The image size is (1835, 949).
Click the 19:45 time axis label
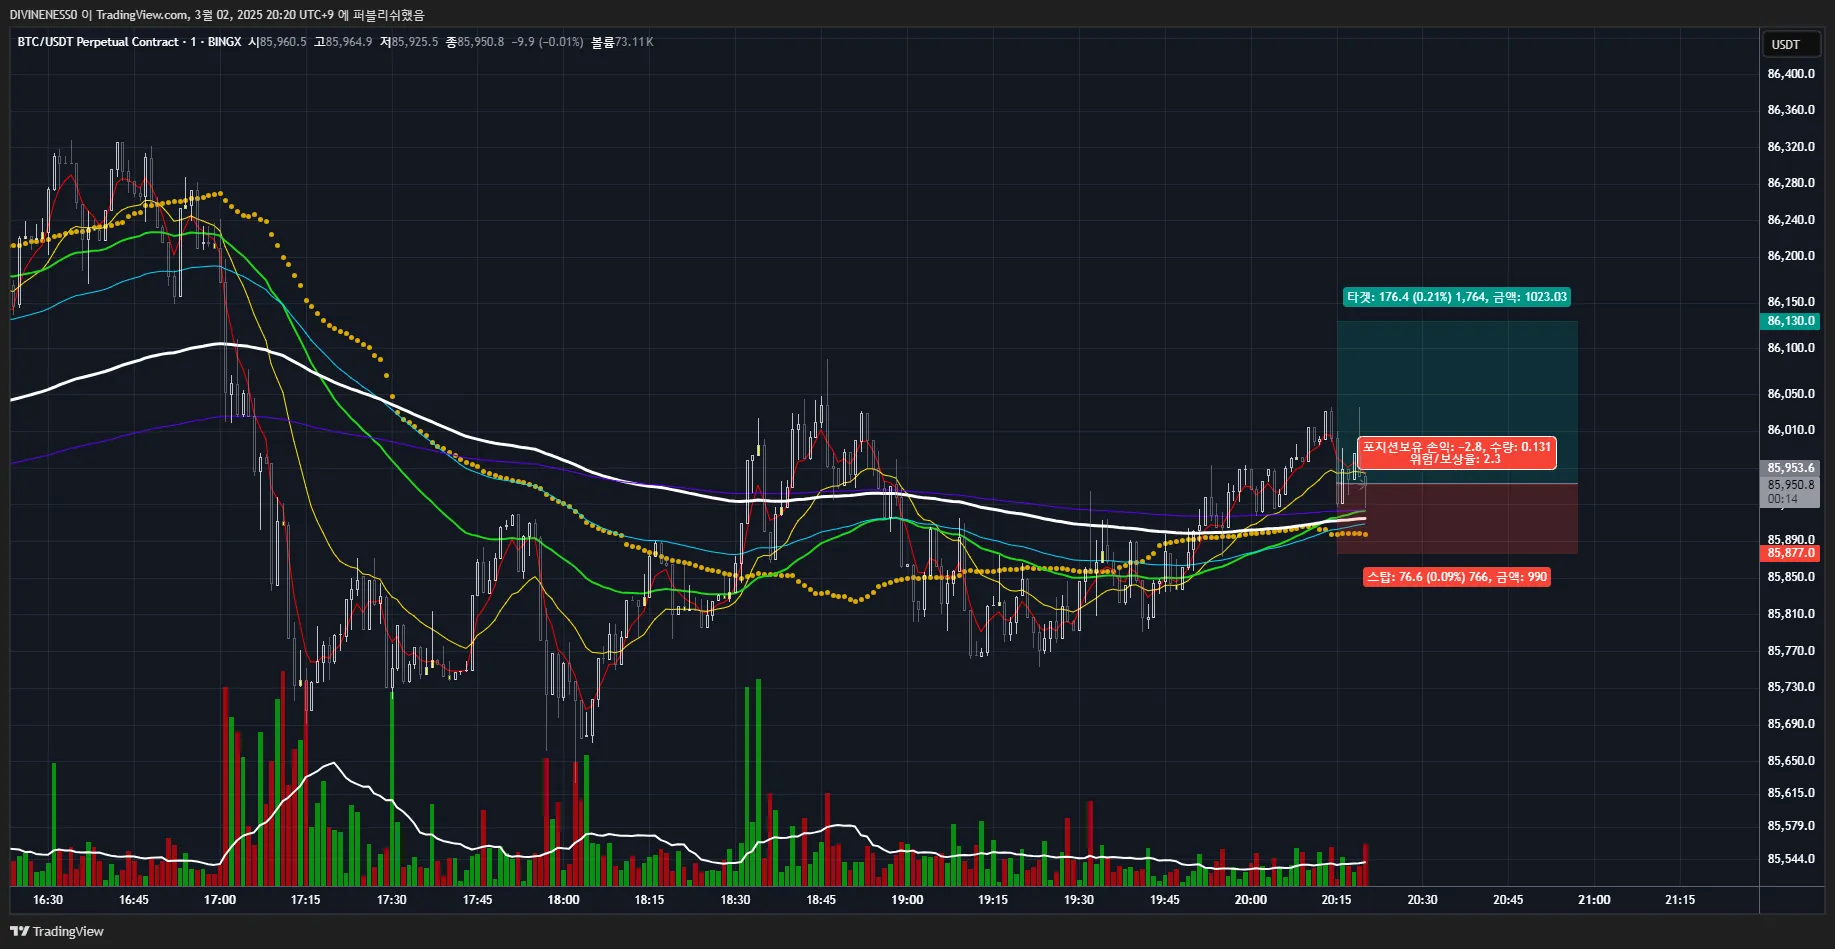1165,900
